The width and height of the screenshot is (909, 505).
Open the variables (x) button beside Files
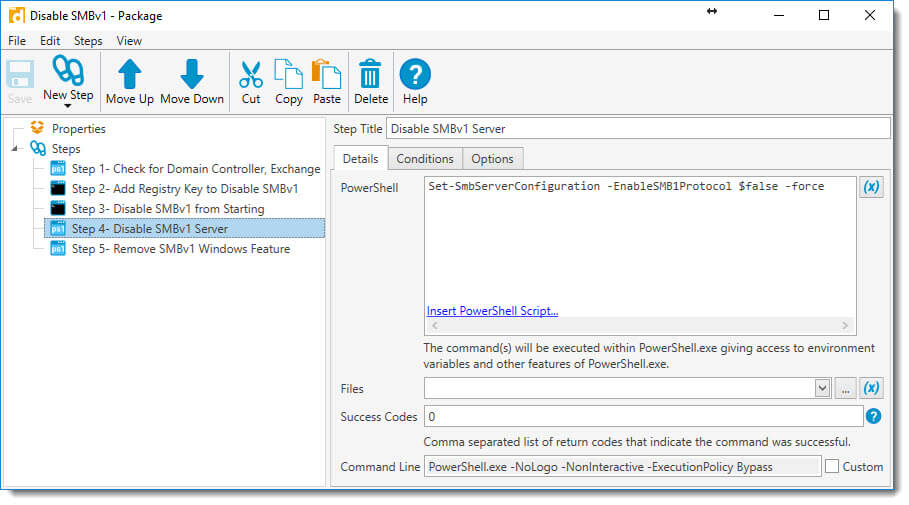(x=871, y=388)
